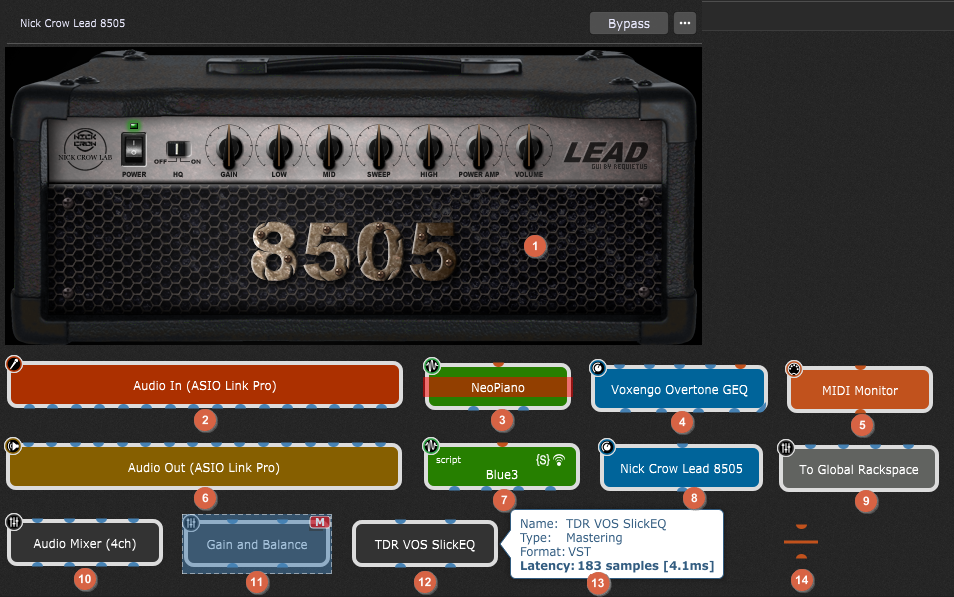This screenshot has height=597, width=954.
Task: Click the wireless signal icon on Blue3
Action: [559, 459]
